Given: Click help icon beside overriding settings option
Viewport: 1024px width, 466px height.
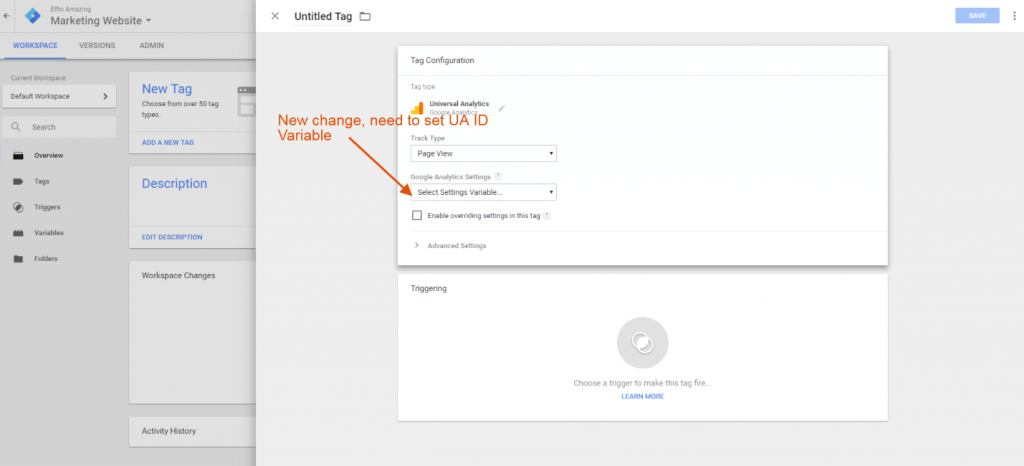Looking at the screenshot, I should (547, 216).
